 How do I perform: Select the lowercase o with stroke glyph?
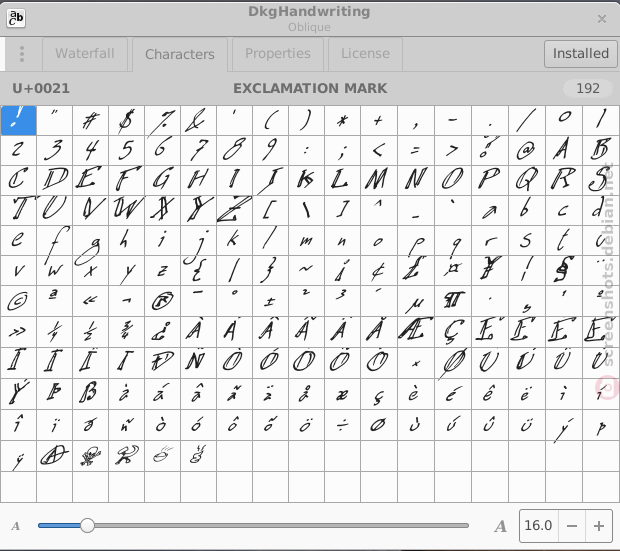tap(379, 424)
